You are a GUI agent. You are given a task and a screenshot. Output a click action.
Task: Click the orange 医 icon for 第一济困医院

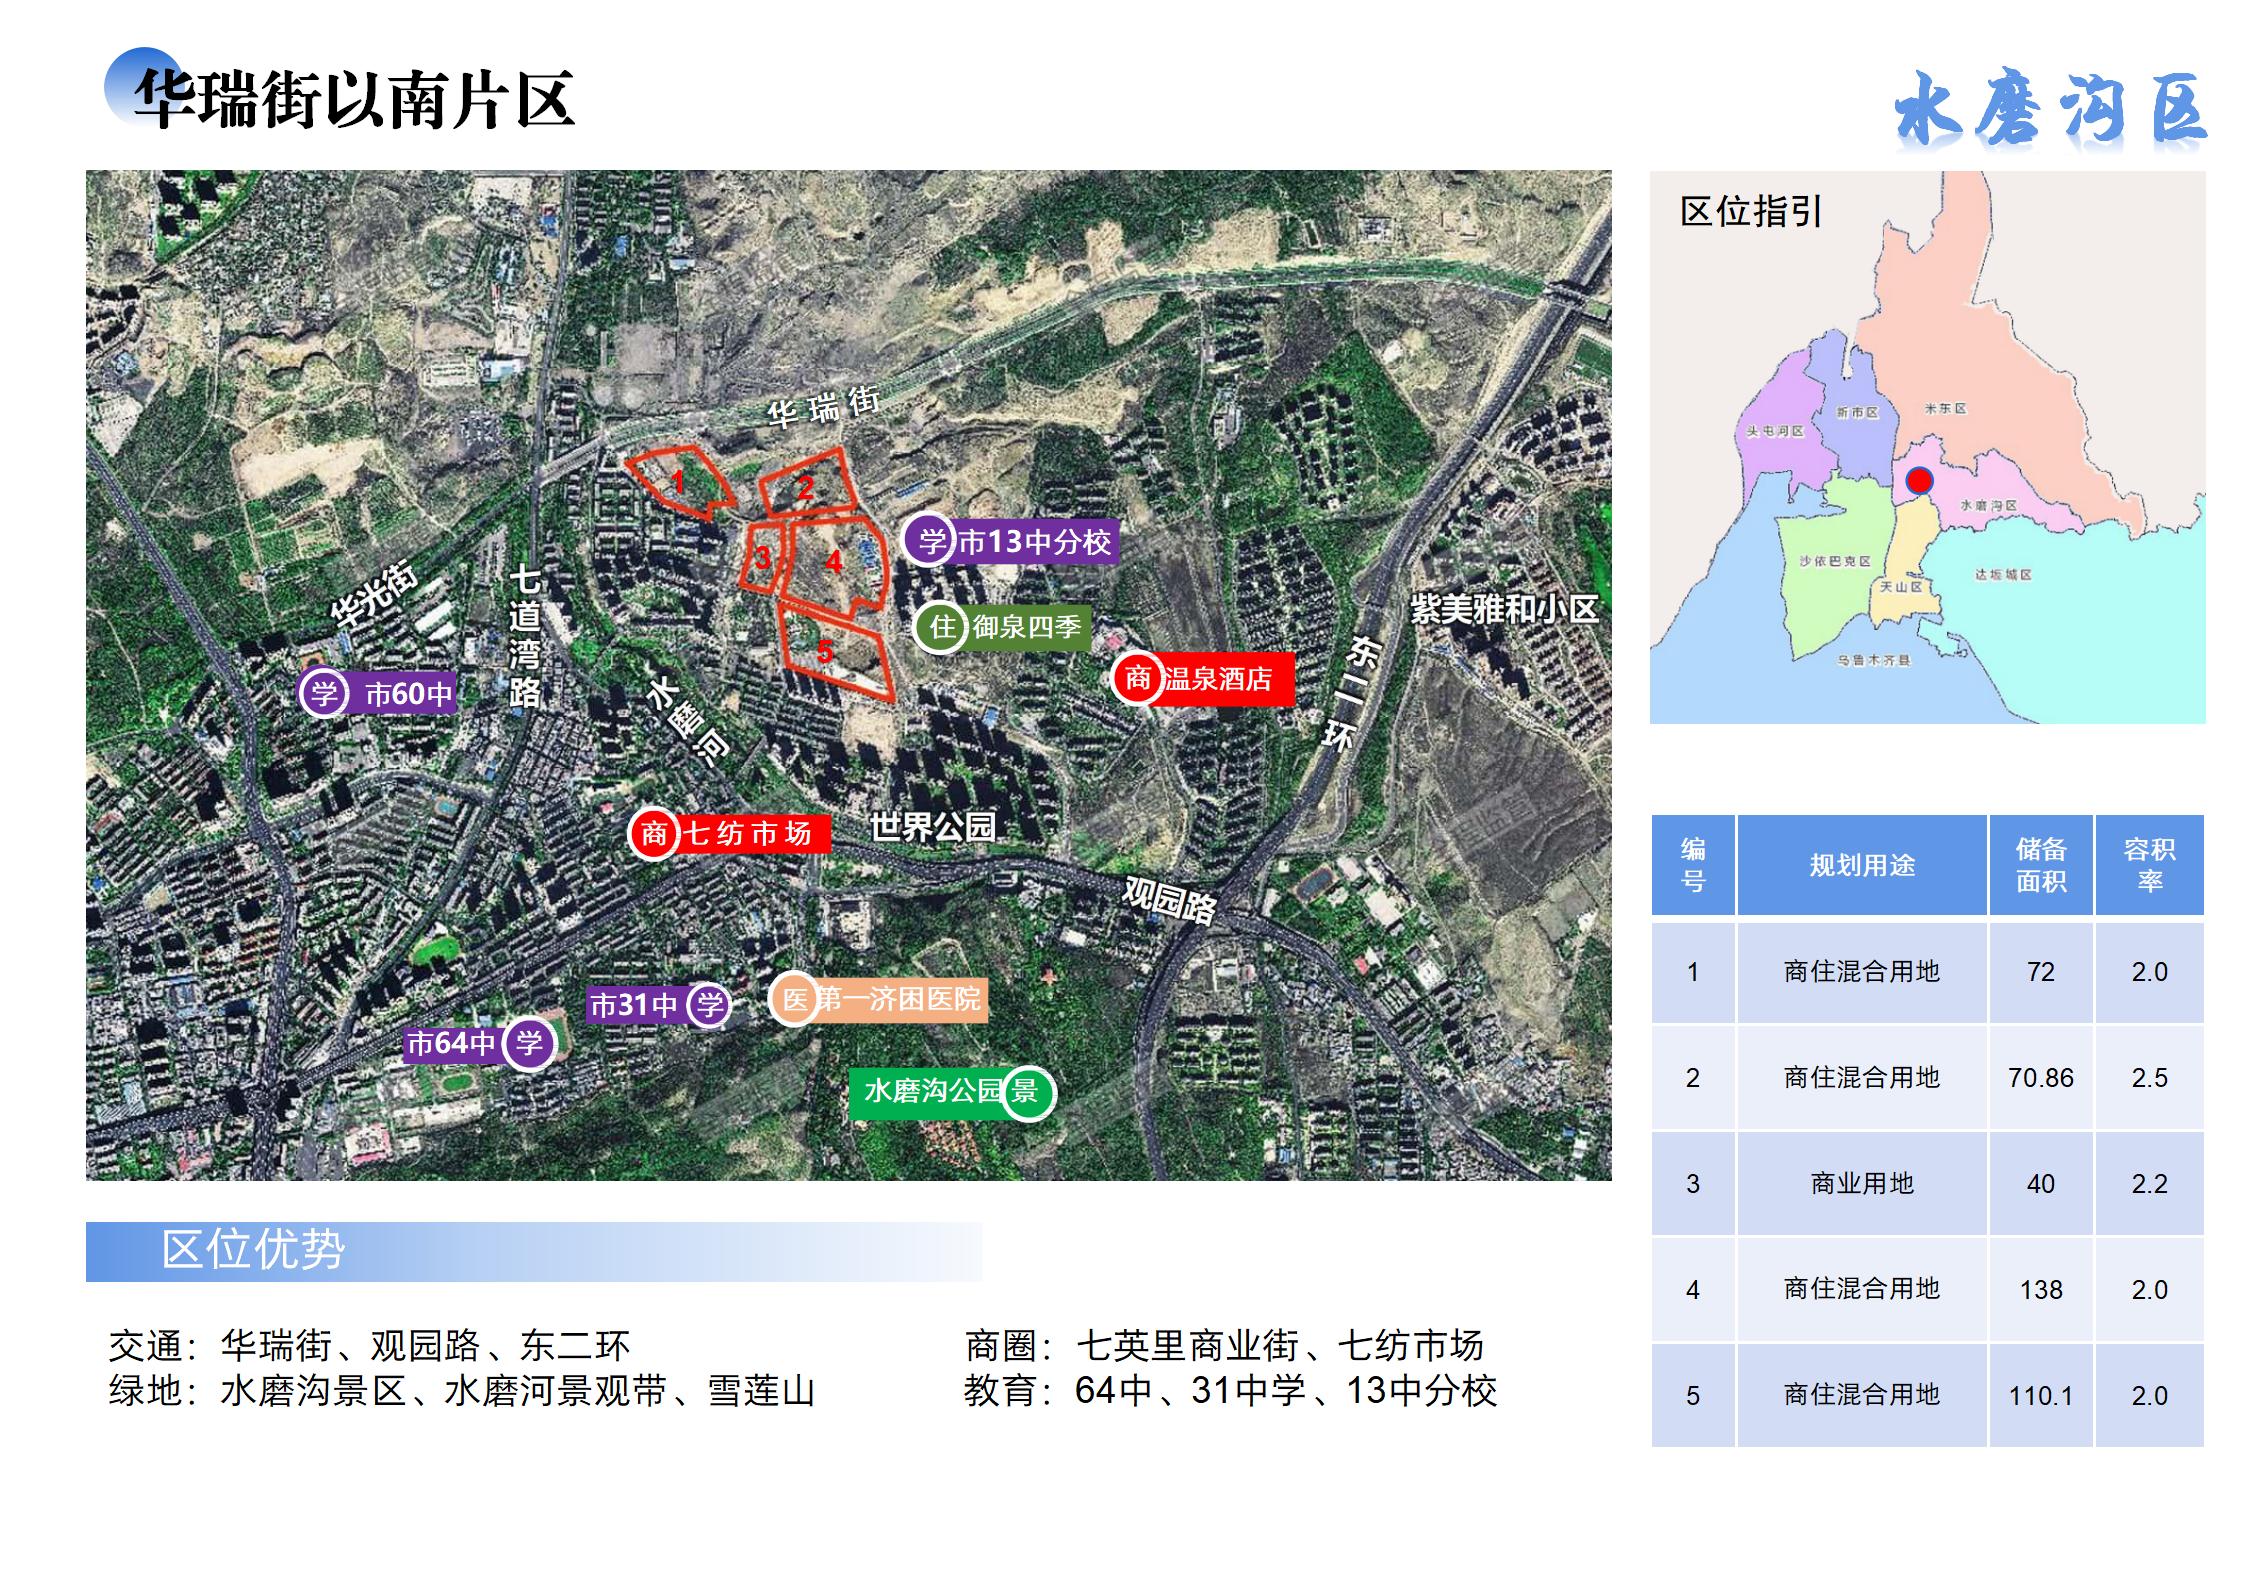794,999
